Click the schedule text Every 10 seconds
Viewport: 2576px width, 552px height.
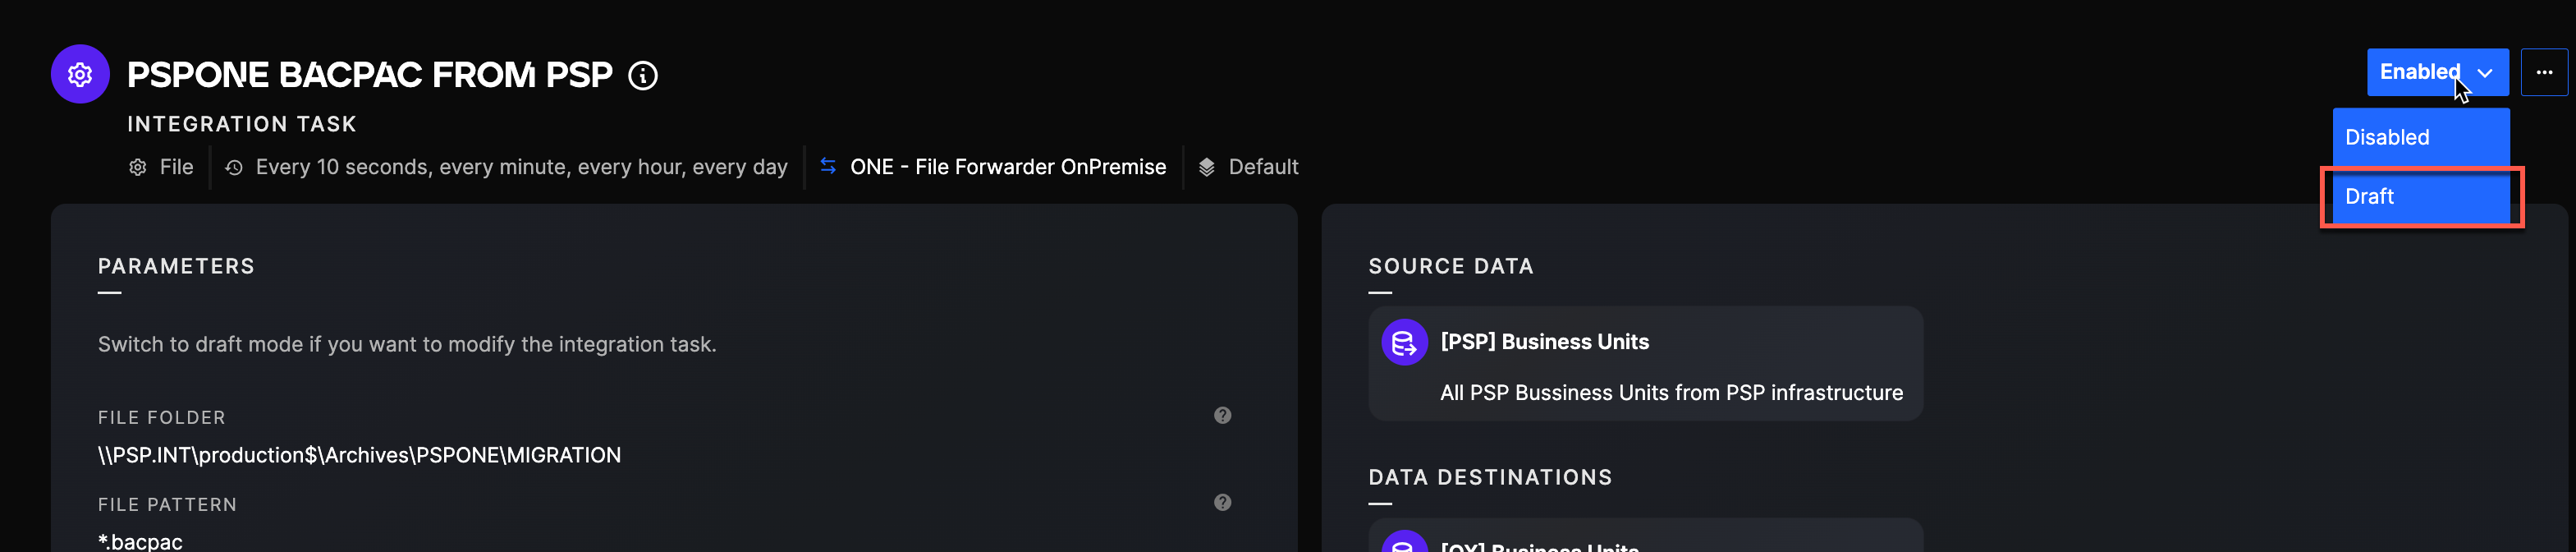[521, 167]
